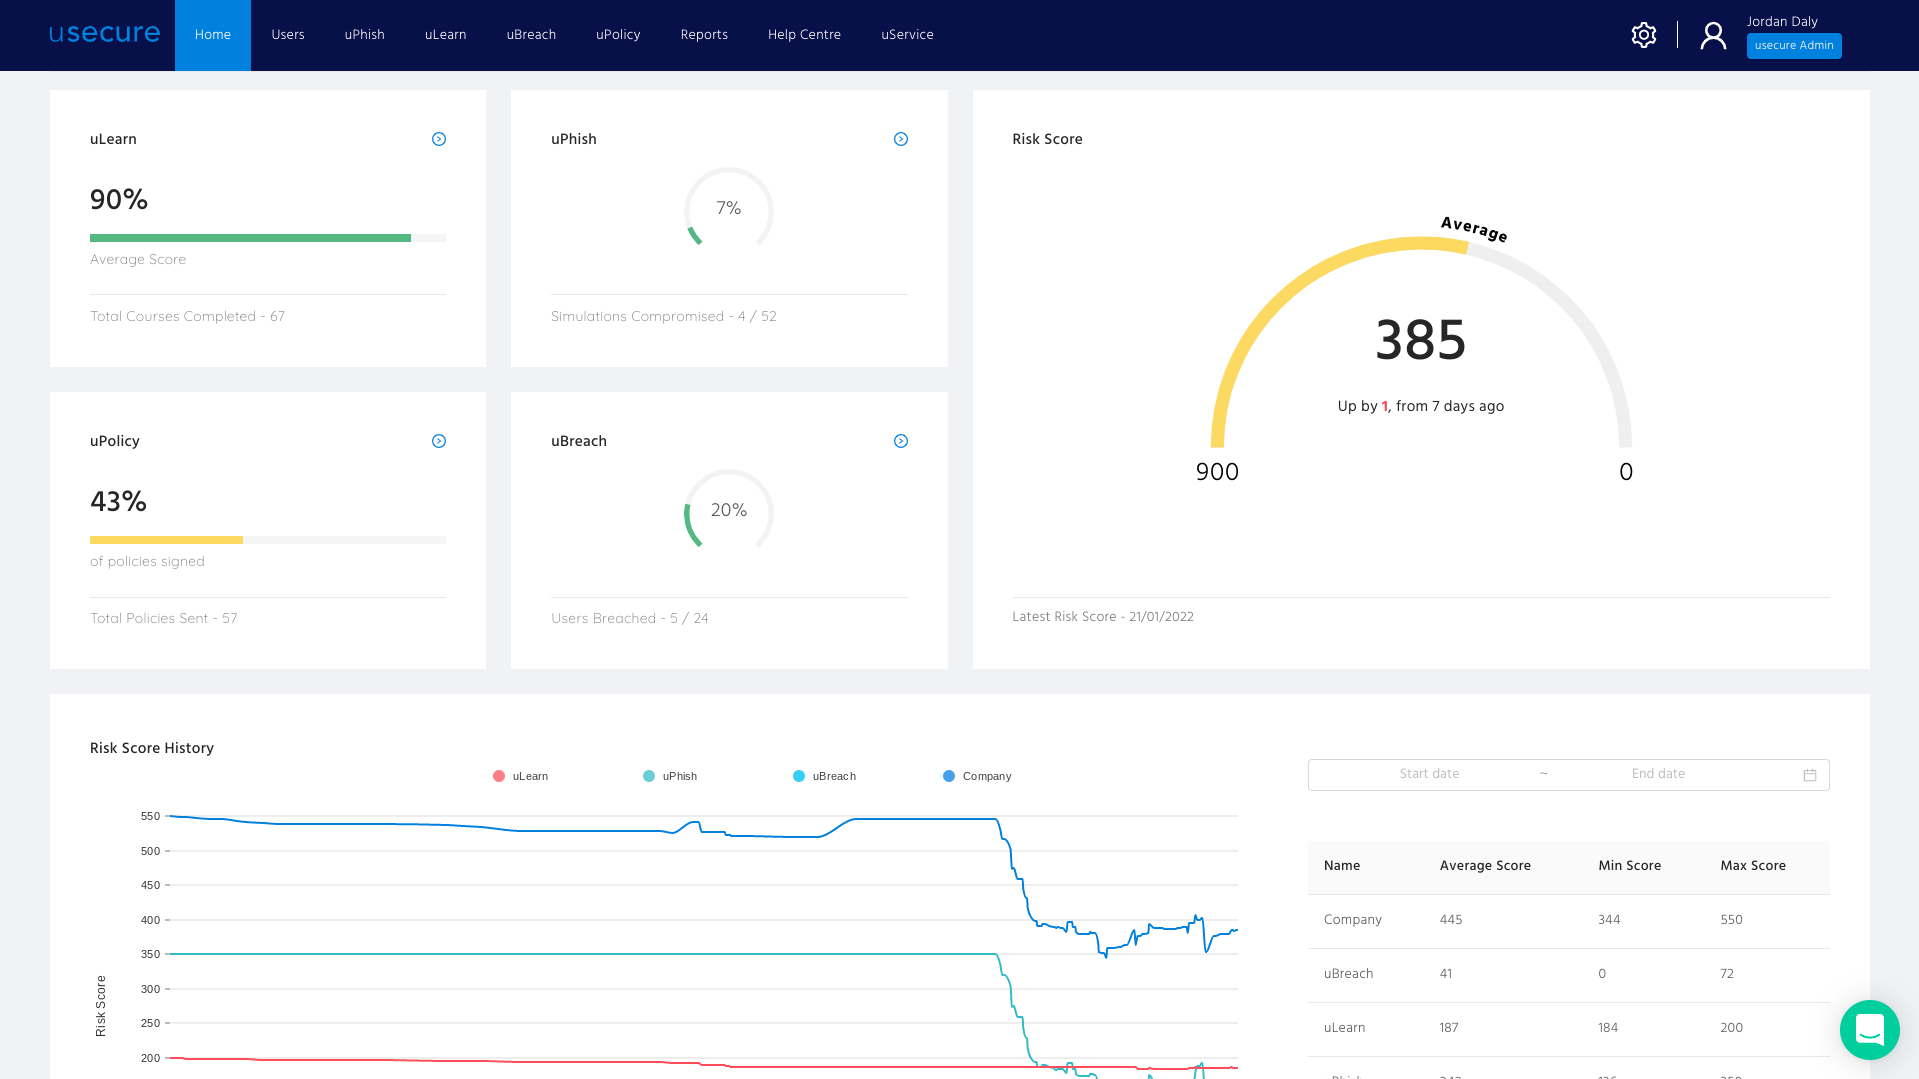The width and height of the screenshot is (1919, 1079).
Task: Toggle the Company series in the chart legend
Action: coord(977,775)
